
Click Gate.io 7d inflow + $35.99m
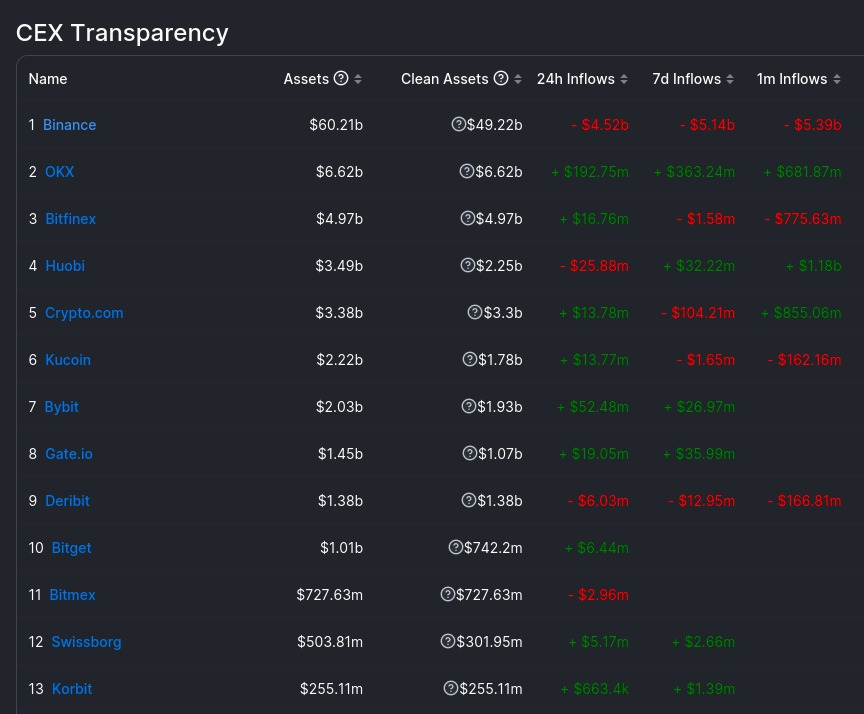click(699, 454)
